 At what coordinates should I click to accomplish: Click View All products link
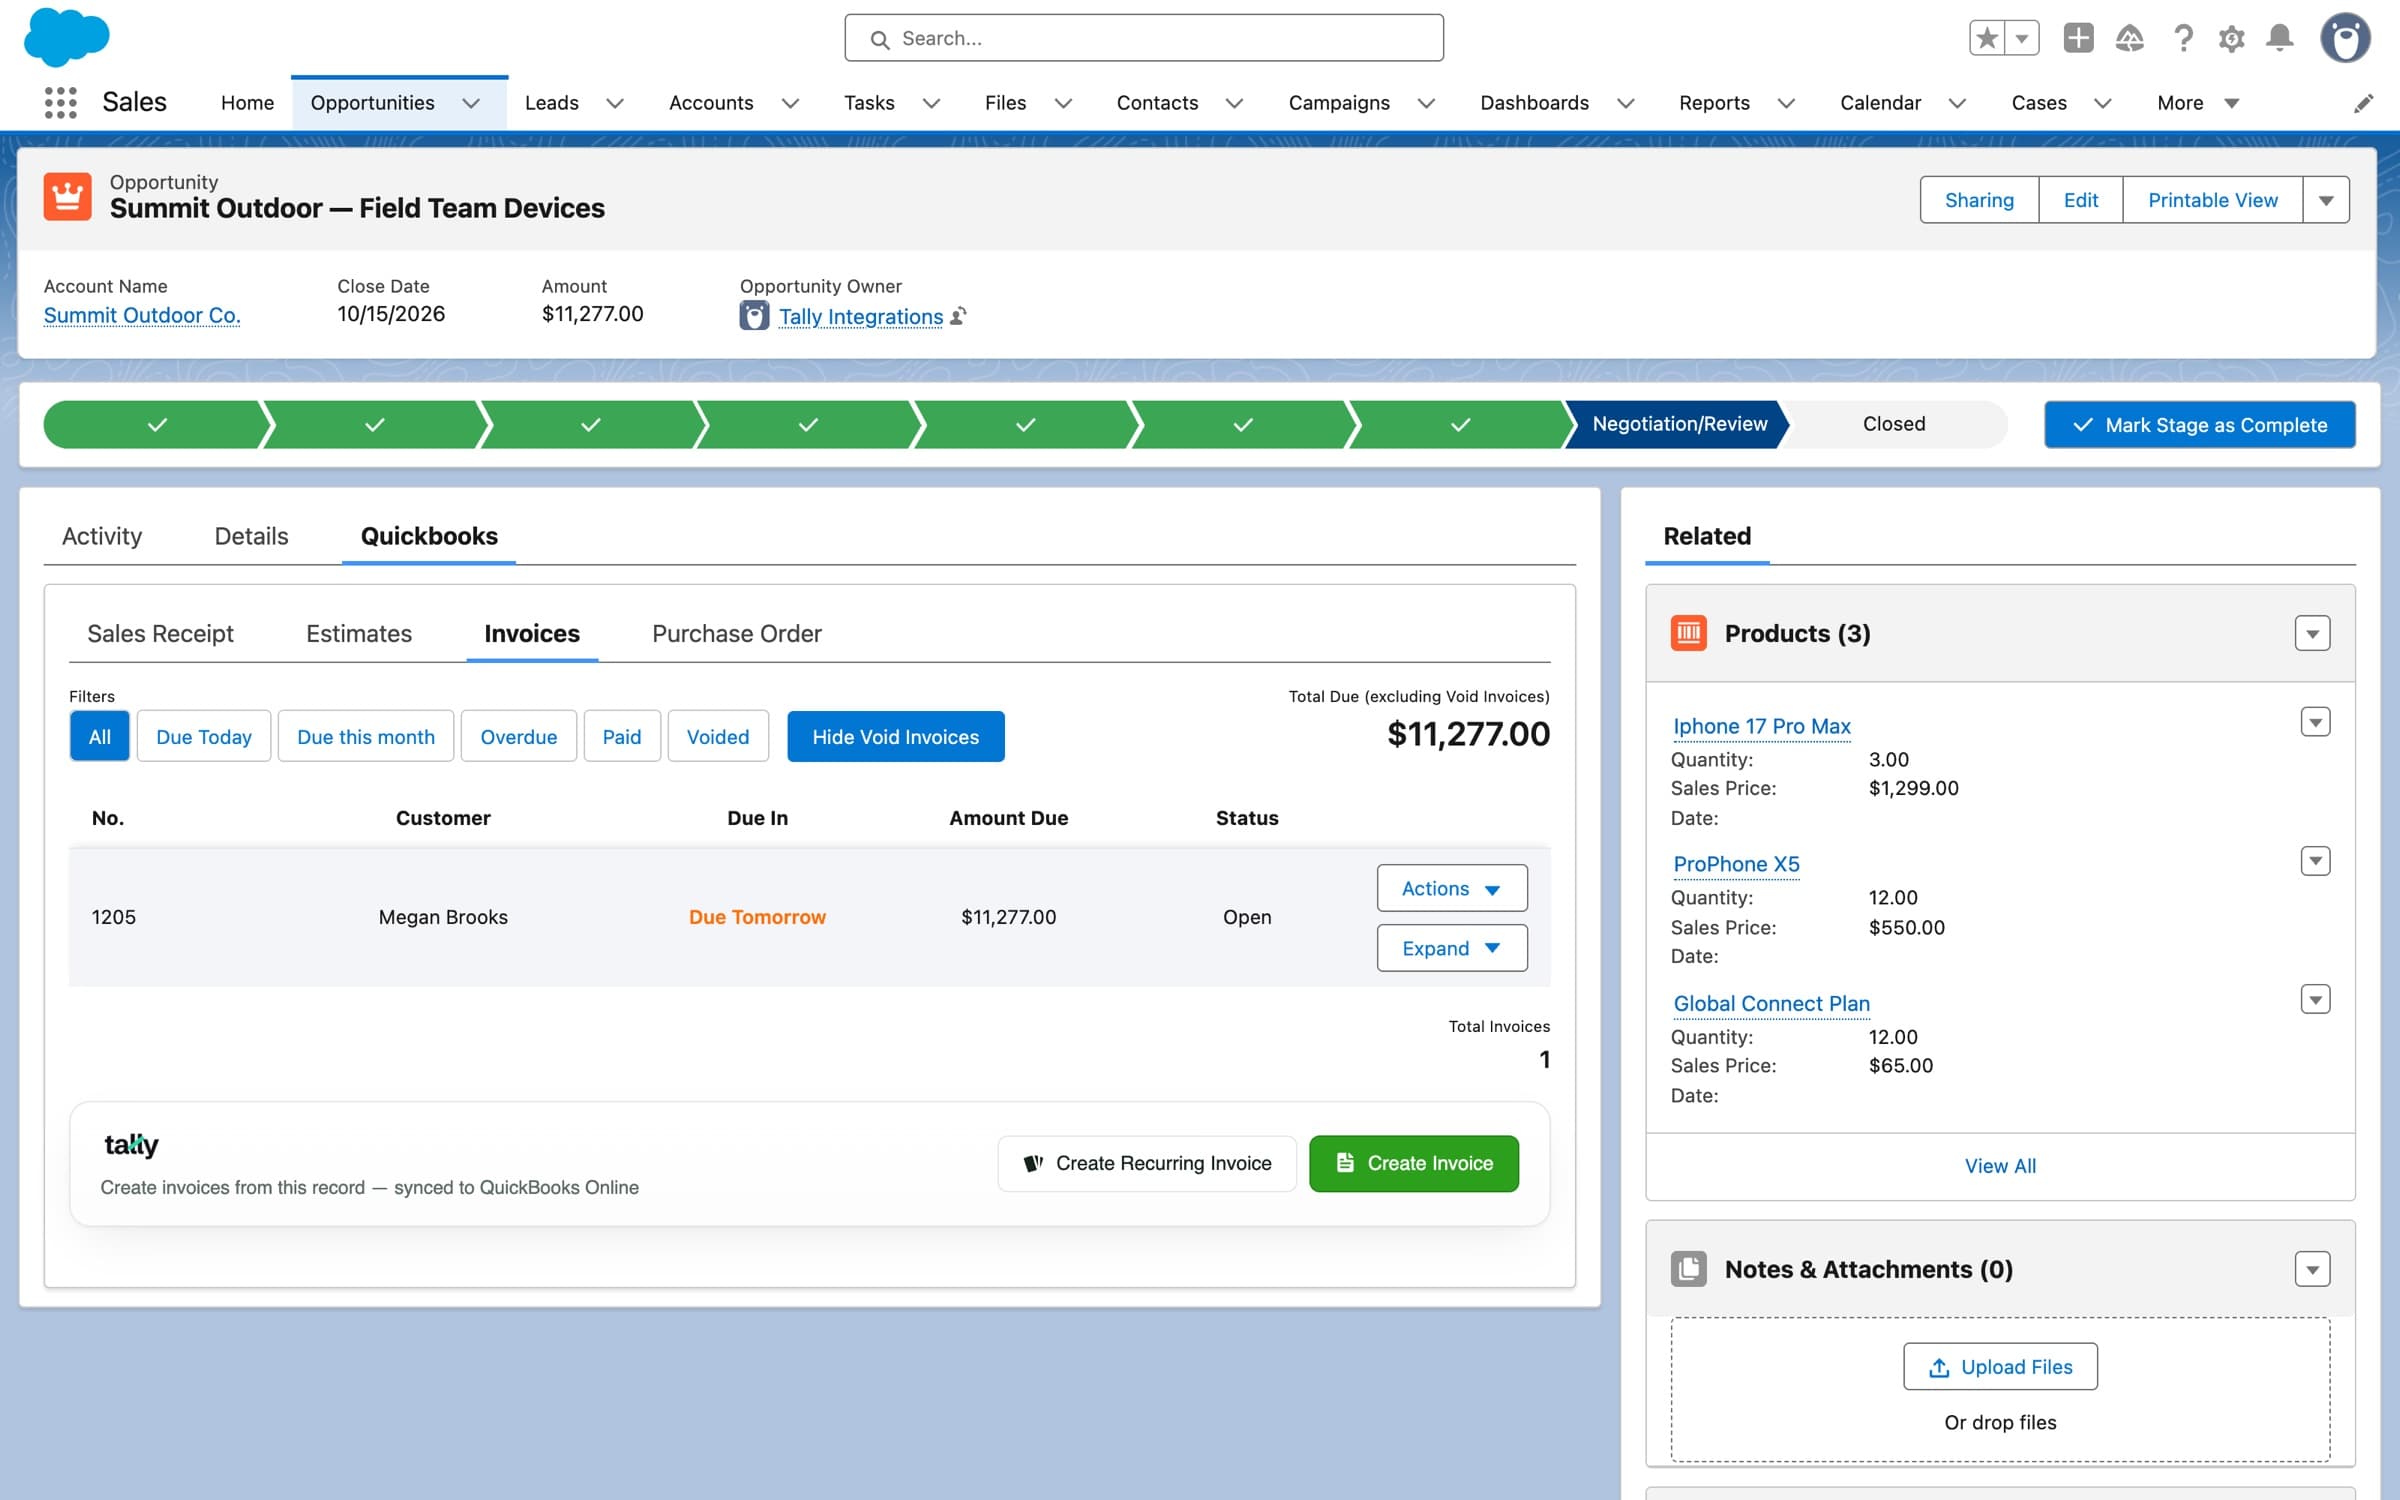pyautogui.click(x=2000, y=1165)
